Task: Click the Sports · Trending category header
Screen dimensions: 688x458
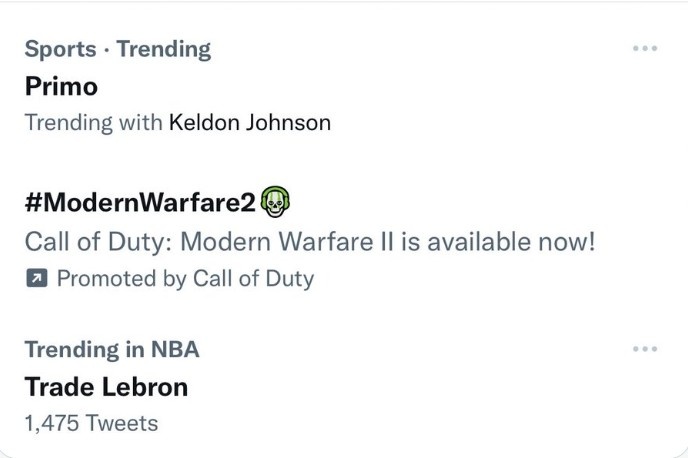Action: tap(118, 49)
